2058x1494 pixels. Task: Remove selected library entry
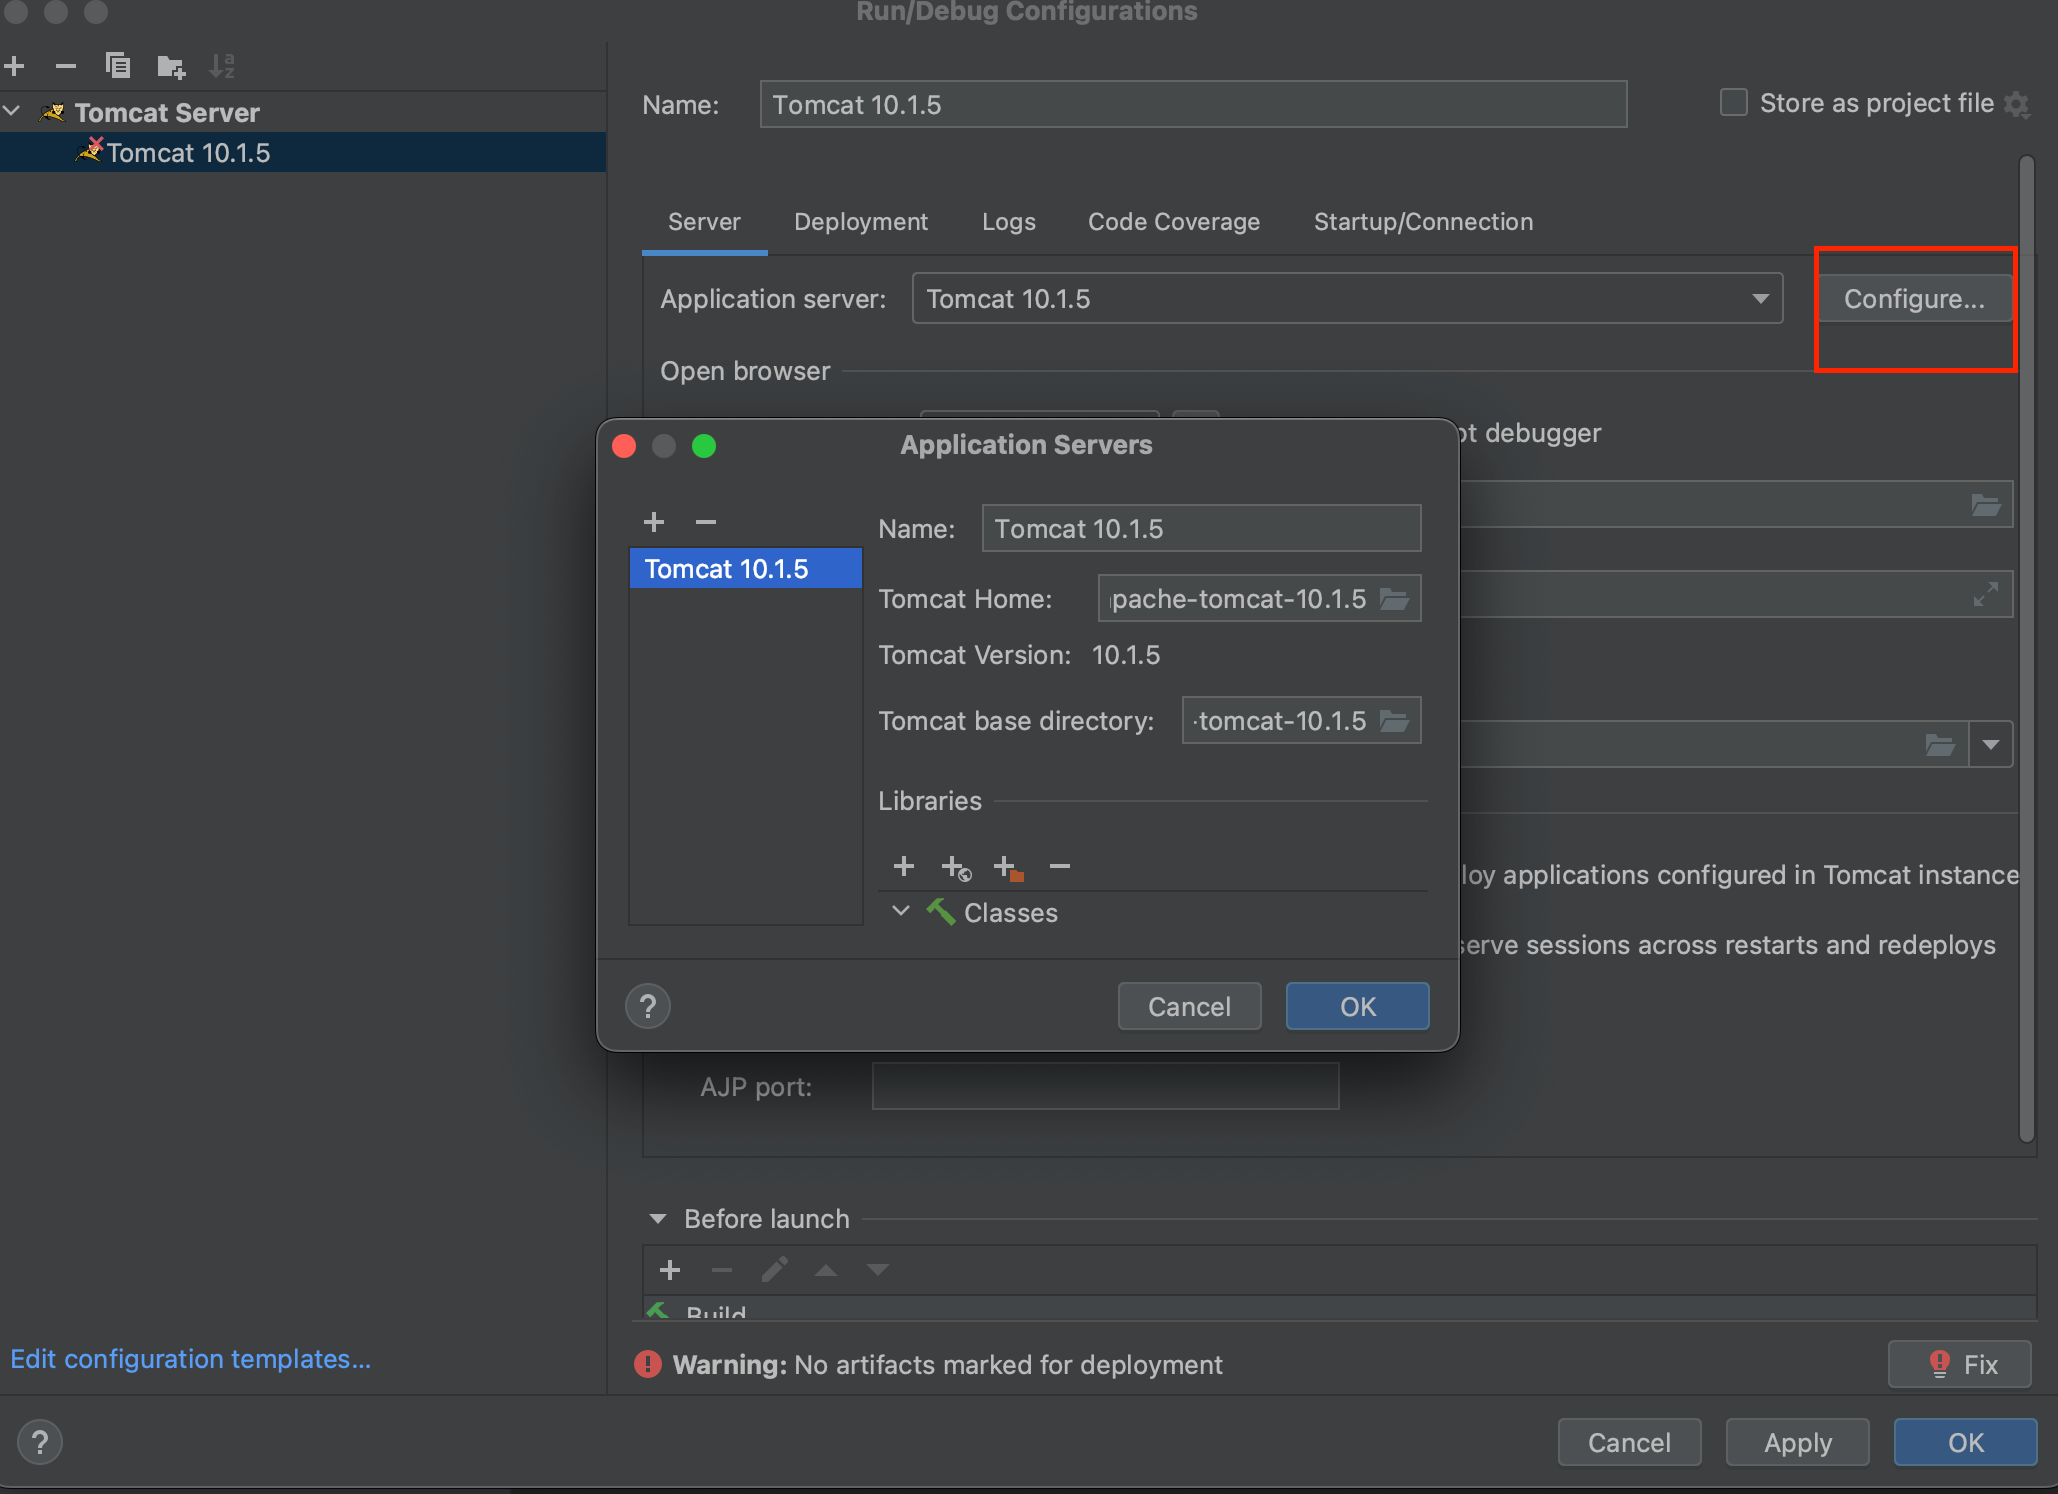coord(1060,866)
